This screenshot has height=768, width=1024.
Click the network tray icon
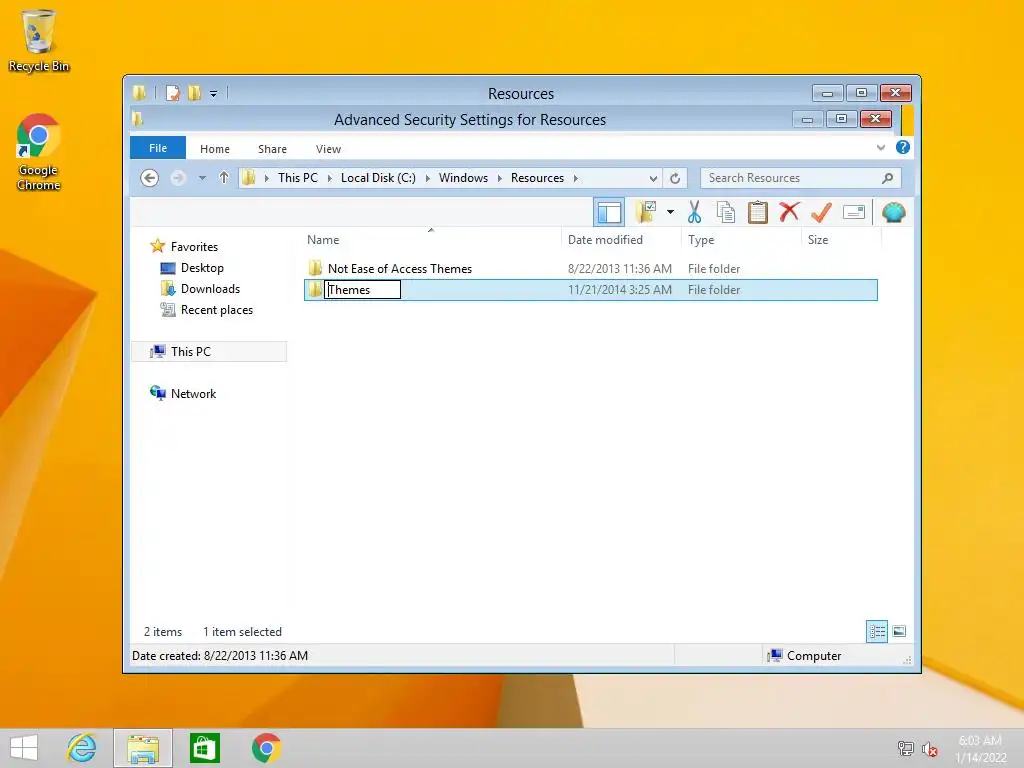tap(906, 749)
